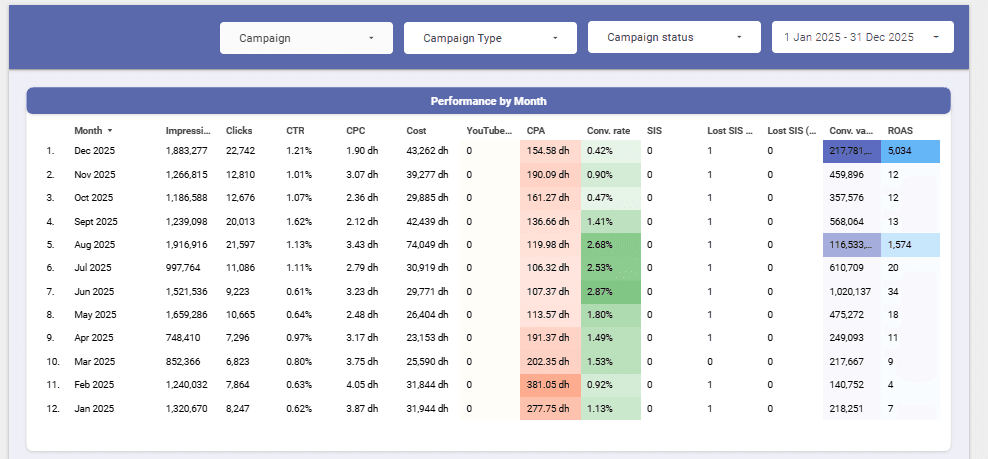Screen dimensions: 988x459
Task: Select the Dec 2025 month cell
Action: coord(94,151)
